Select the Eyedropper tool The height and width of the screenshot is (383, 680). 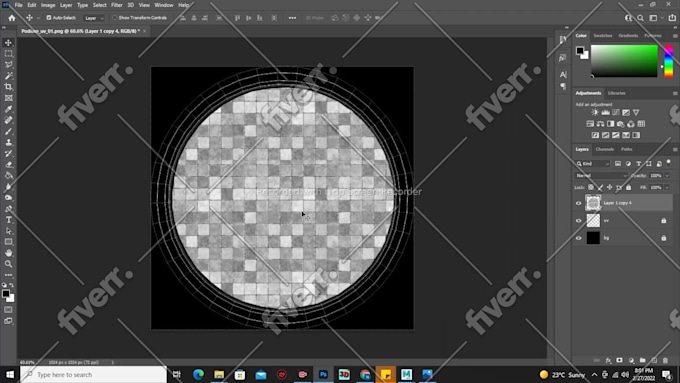click(8, 109)
